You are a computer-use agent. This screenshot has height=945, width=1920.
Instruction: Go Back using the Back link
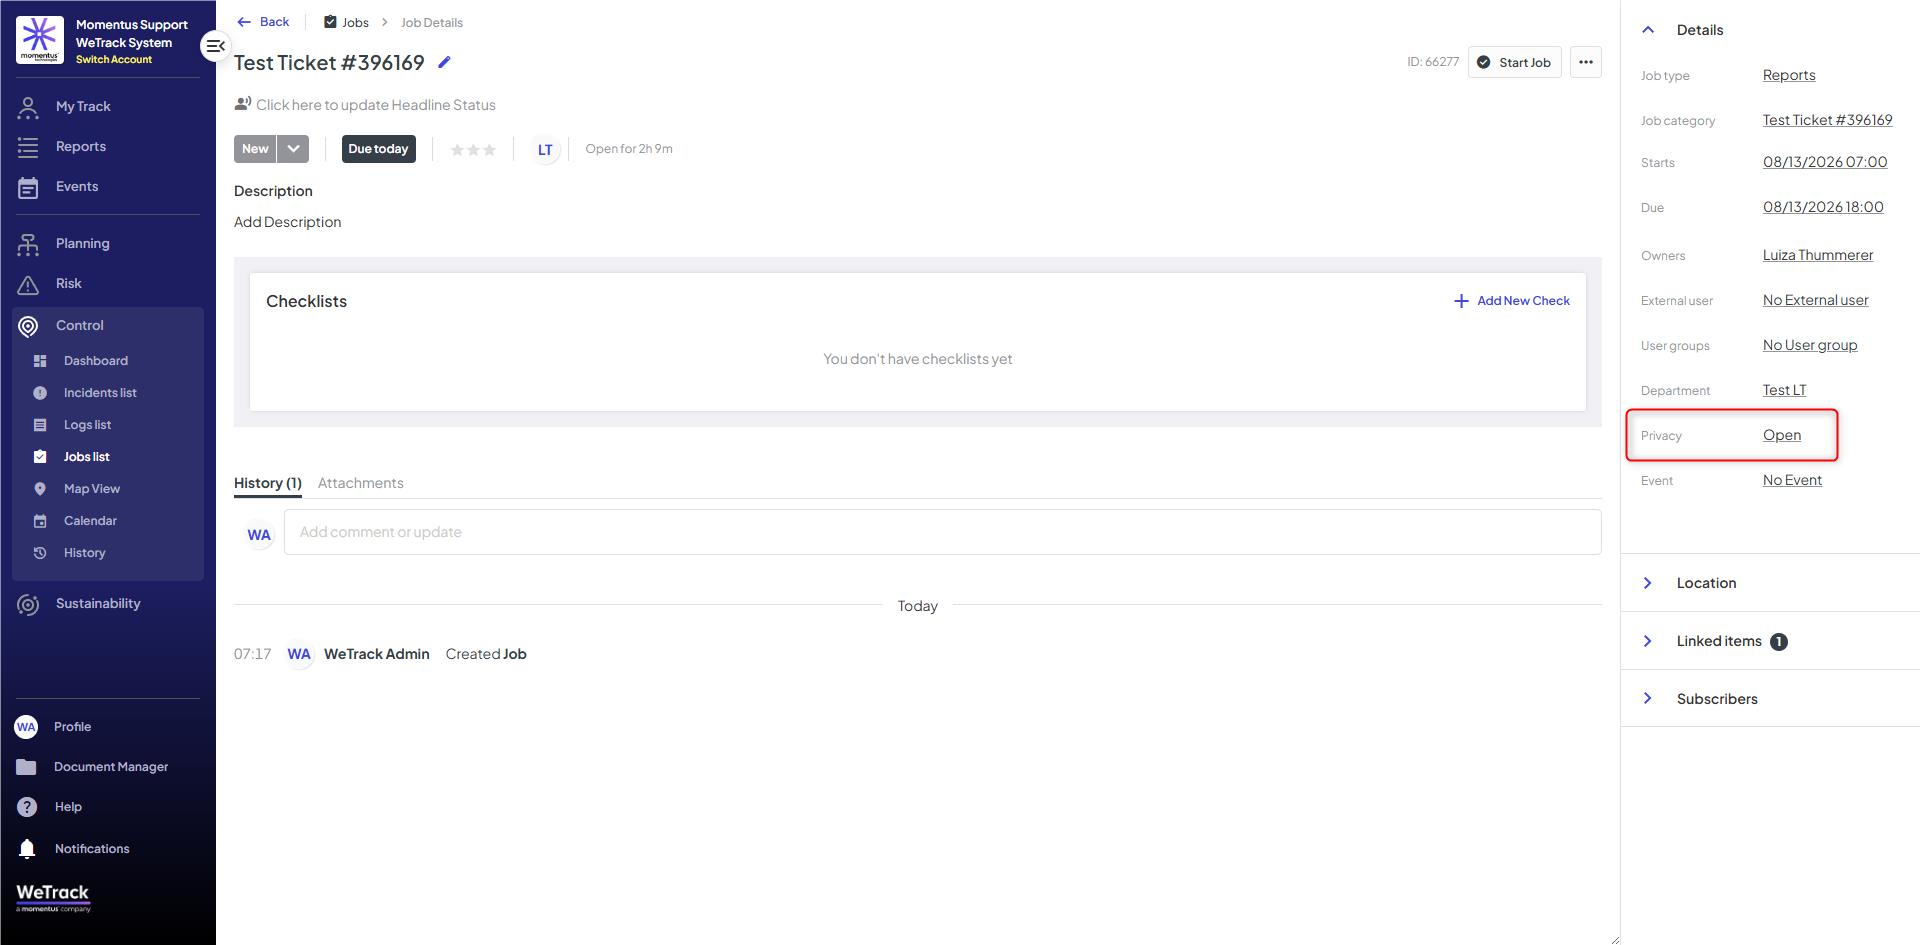pyautogui.click(x=263, y=22)
